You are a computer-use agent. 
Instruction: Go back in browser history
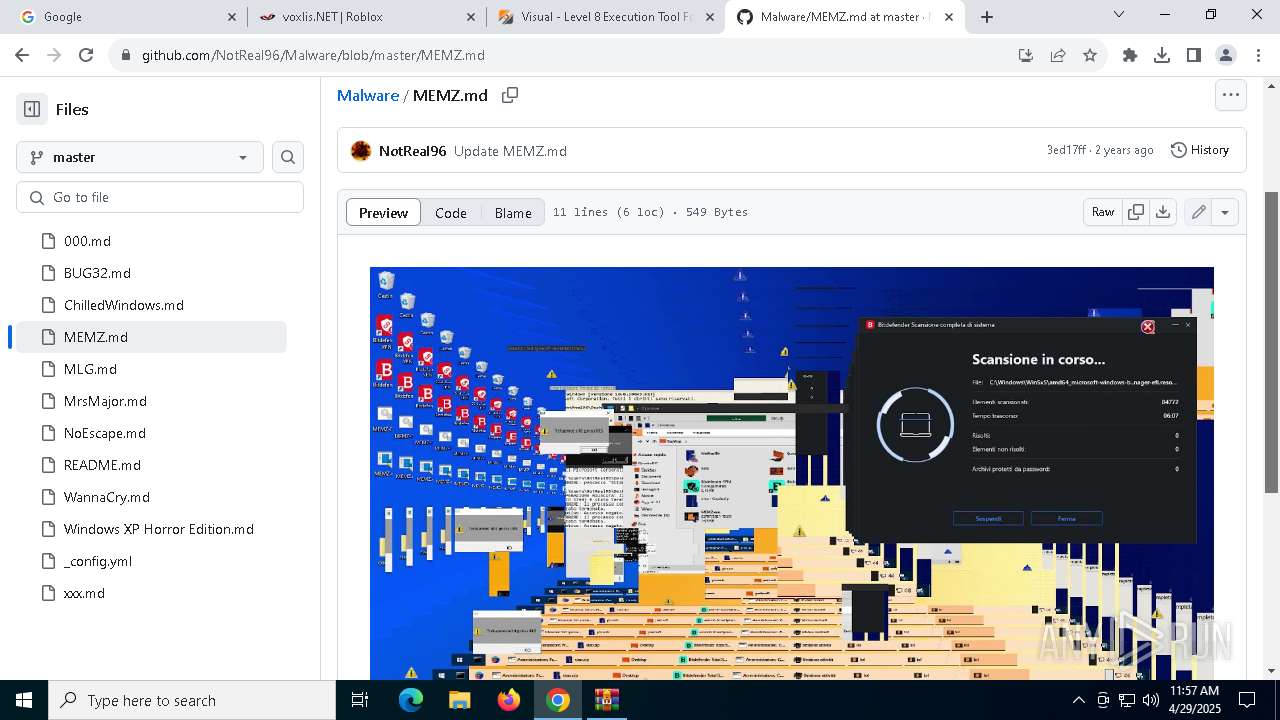[22, 55]
